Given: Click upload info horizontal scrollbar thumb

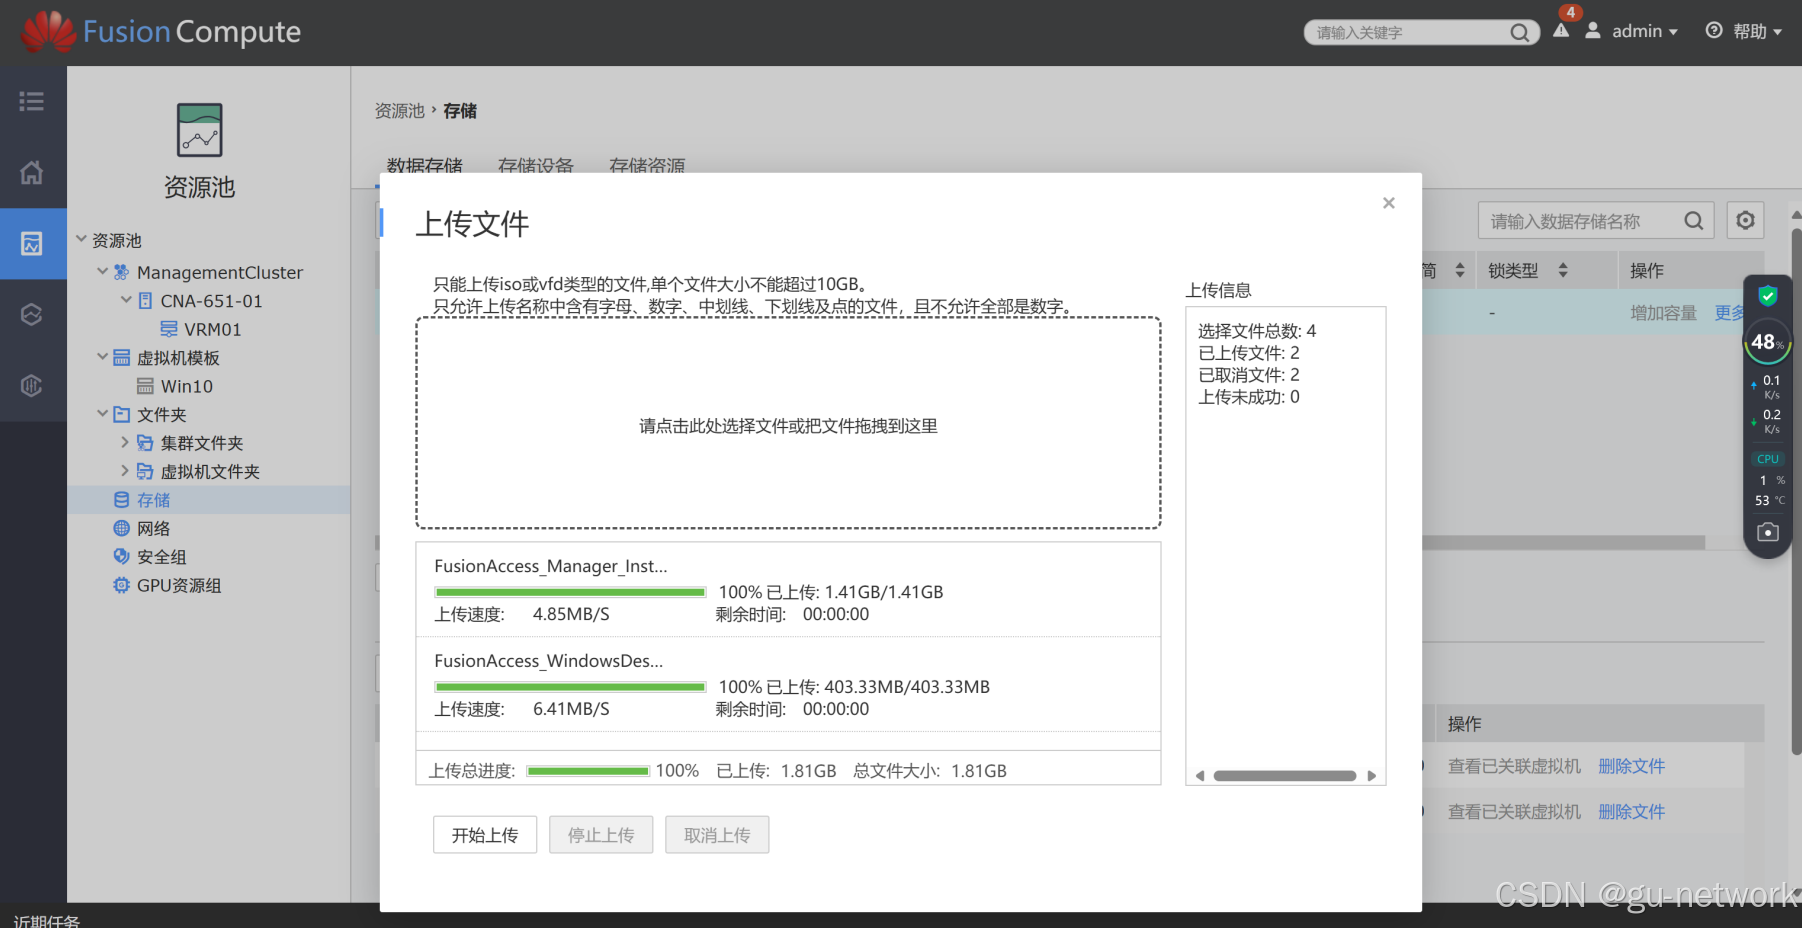Looking at the screenshot, I should point(1285,776).
